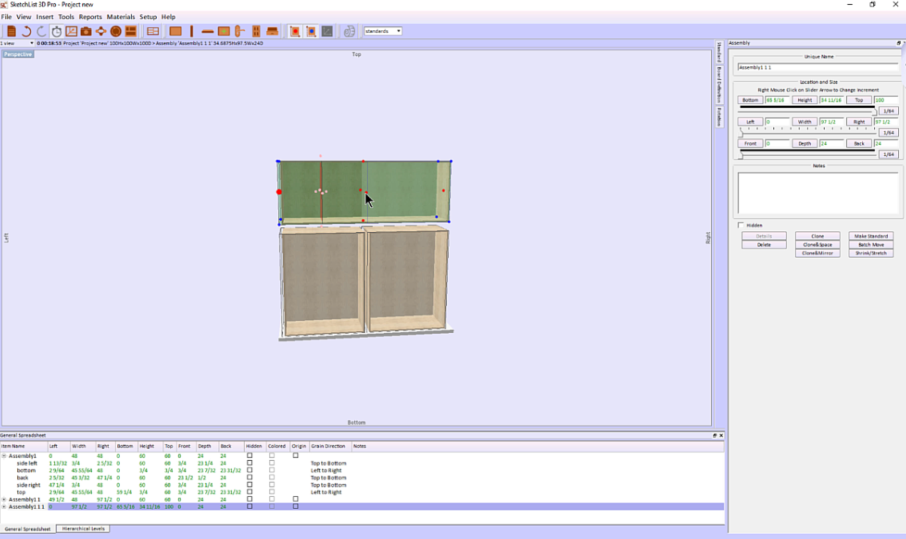Toggle Hidden checkbox for back row

[x=250, y=477]
